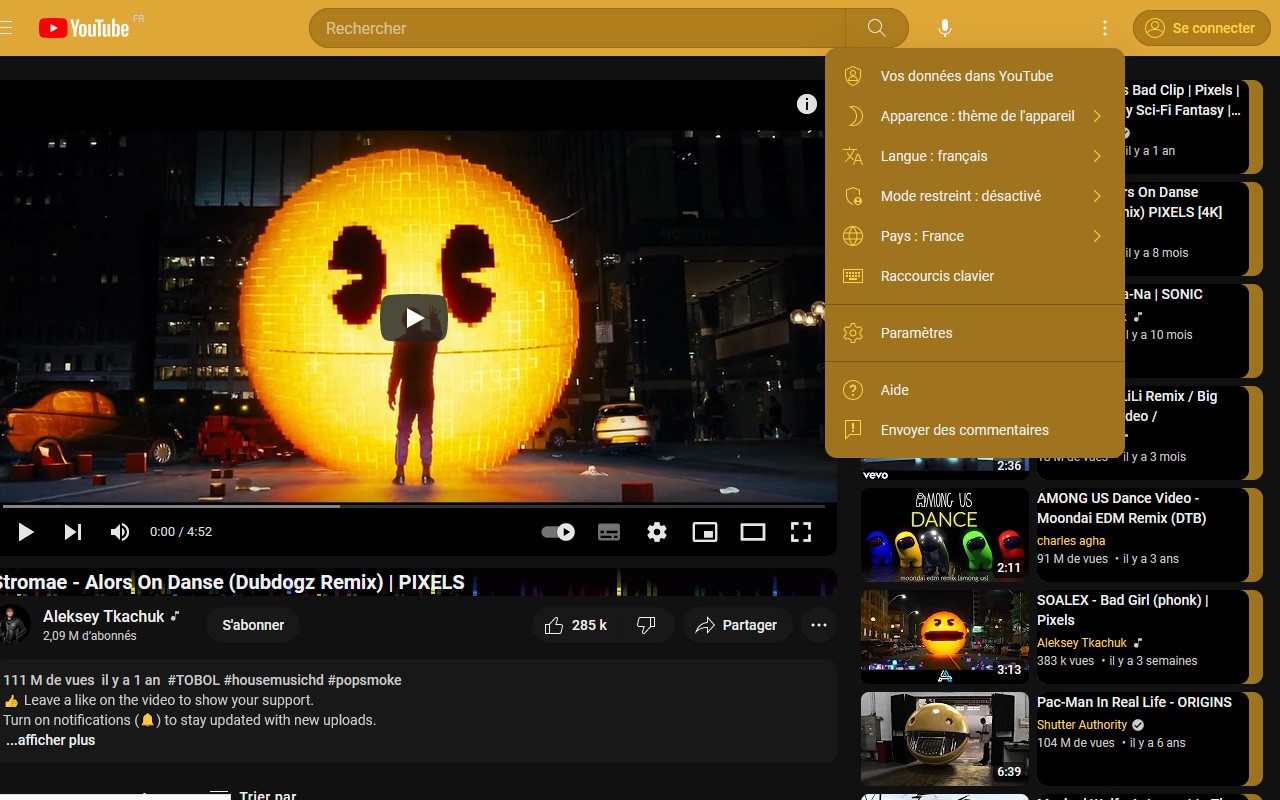Start voice search with microphone
Viewport: 1280px width, 800px height.
click(945, 28)
